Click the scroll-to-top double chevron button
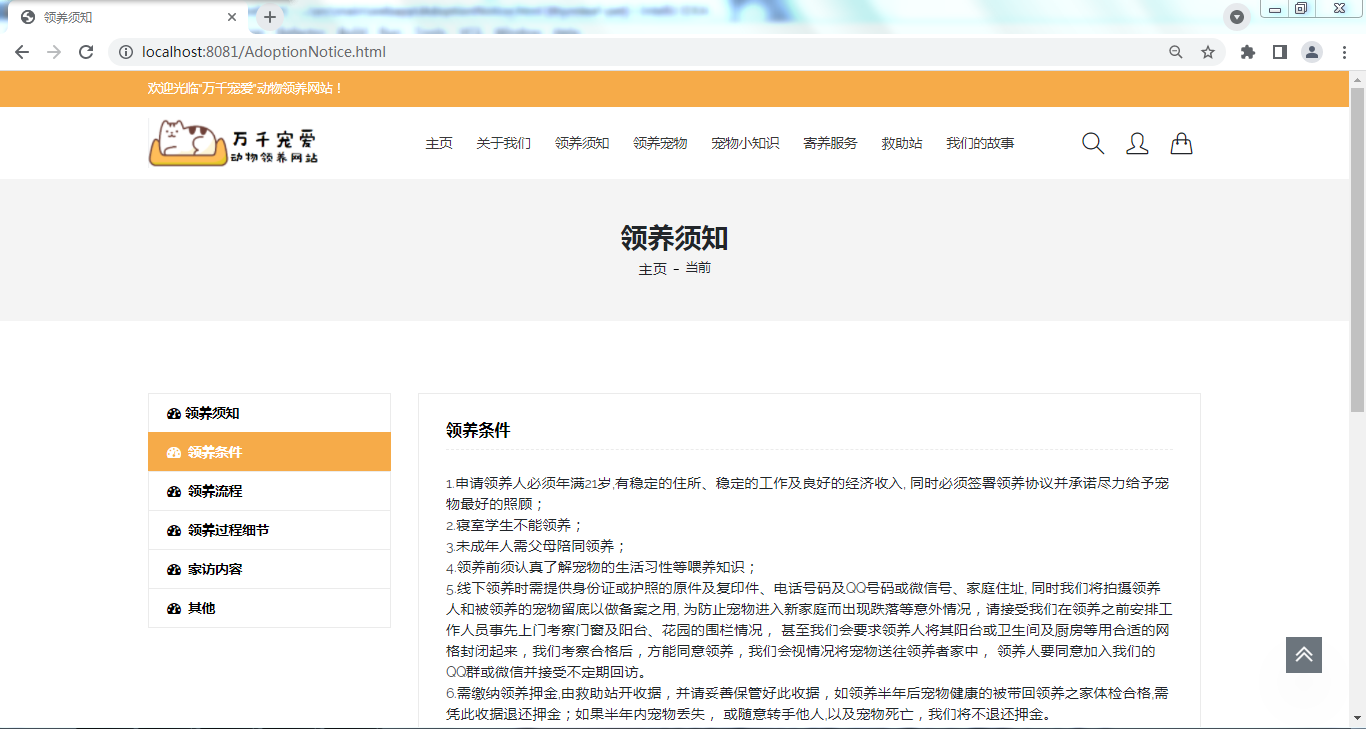 (1304, 655)
